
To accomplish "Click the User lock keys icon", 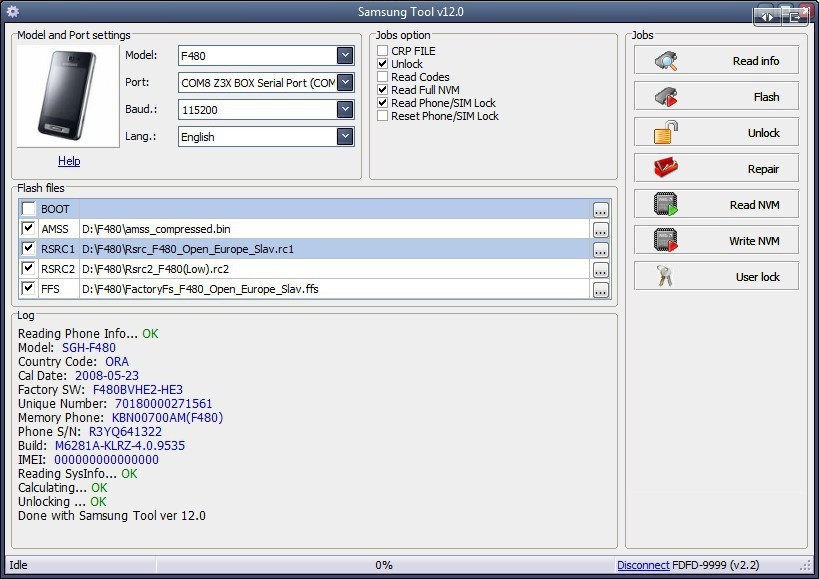I will pyautogui.click(x=667, y=277).
